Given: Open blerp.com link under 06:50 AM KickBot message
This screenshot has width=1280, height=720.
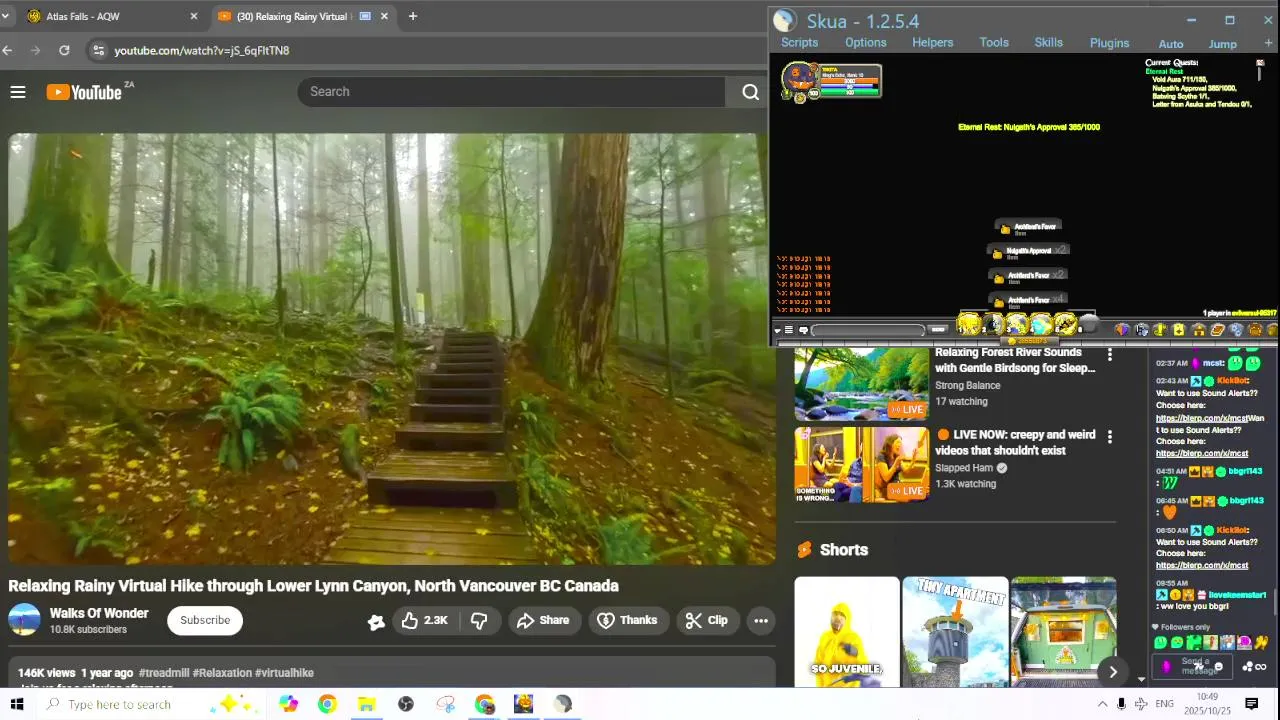Looking at the screenshot, I should pyautogui.click(x=1201, y=565).
